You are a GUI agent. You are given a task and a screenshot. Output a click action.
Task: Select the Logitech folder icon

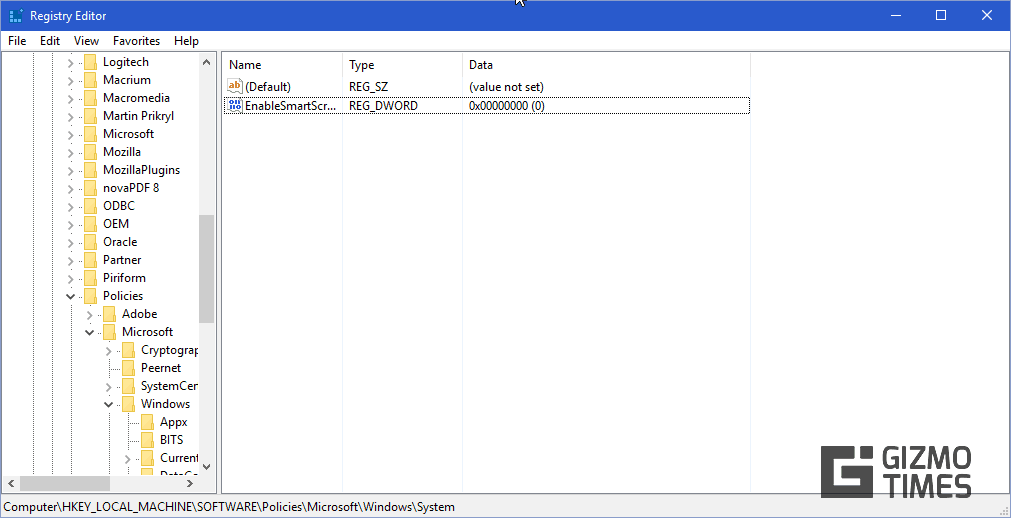(x=90, y=62)
